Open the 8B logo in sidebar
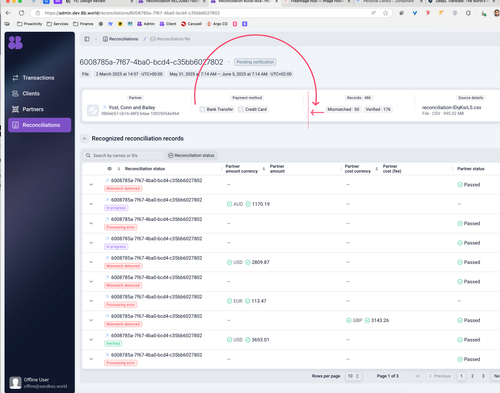This screenshot has width=500, height=393. tap(15, 42)
